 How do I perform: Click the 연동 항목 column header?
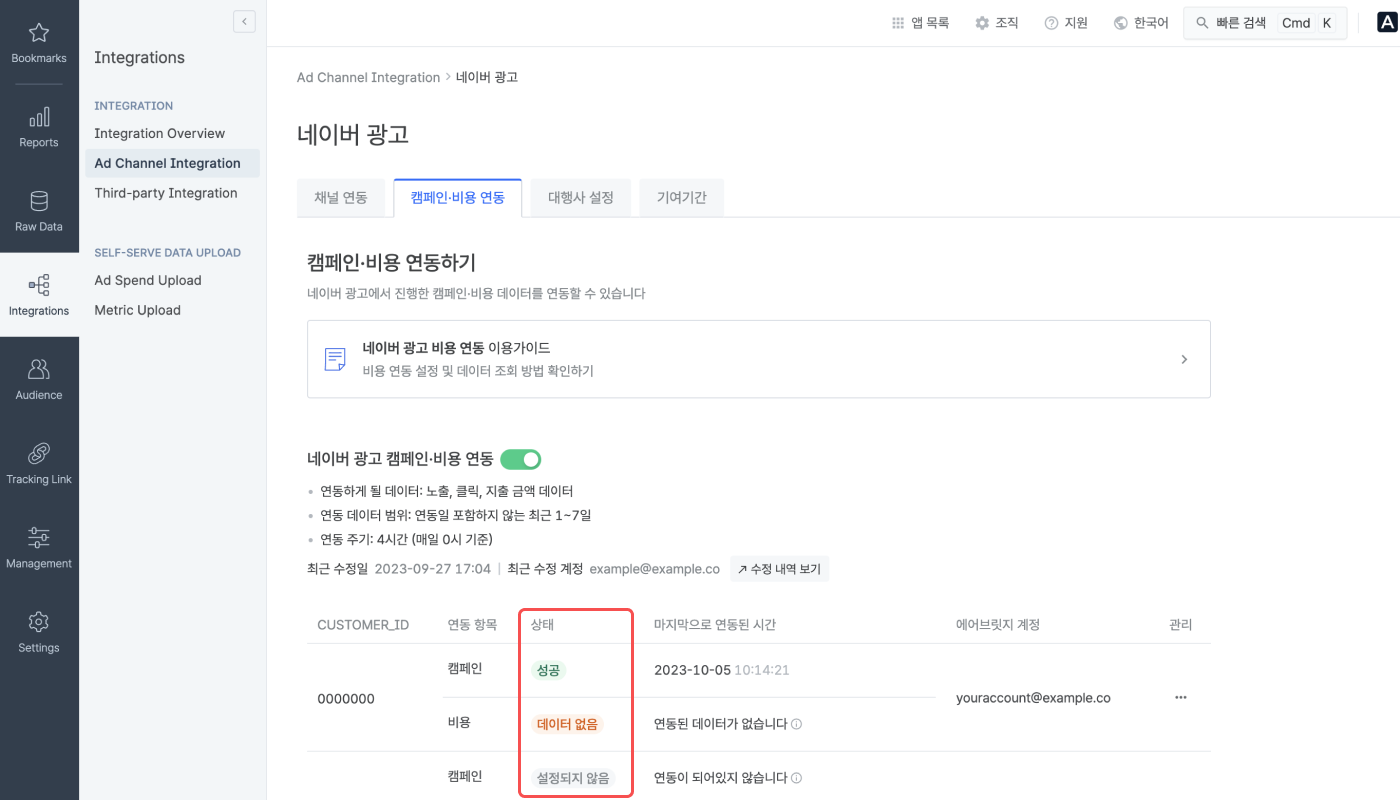pos(472,625)
